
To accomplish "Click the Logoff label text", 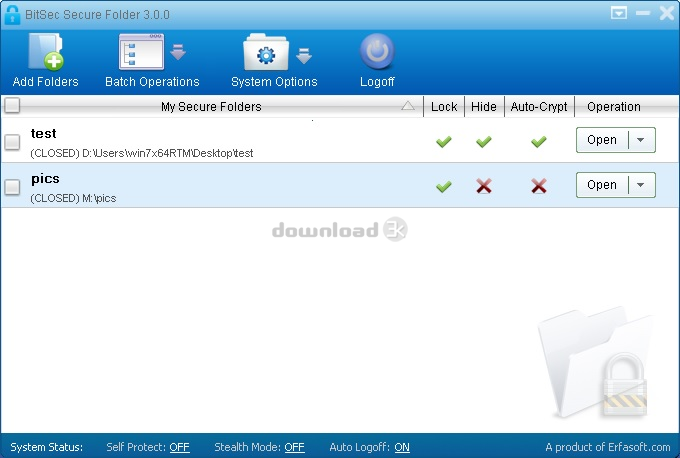I will [377, 82].
